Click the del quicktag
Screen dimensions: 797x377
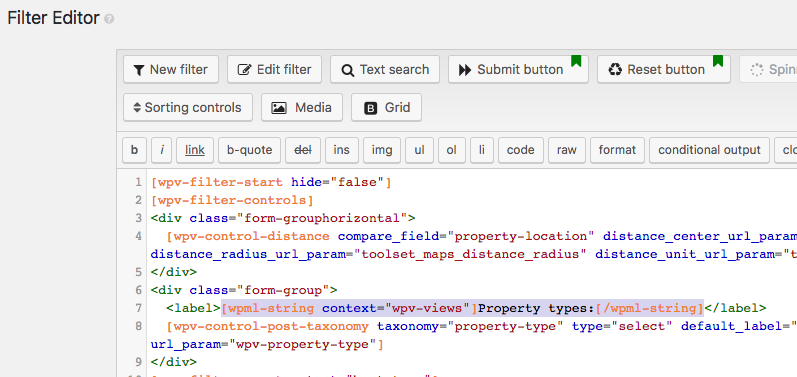point(303,150)
